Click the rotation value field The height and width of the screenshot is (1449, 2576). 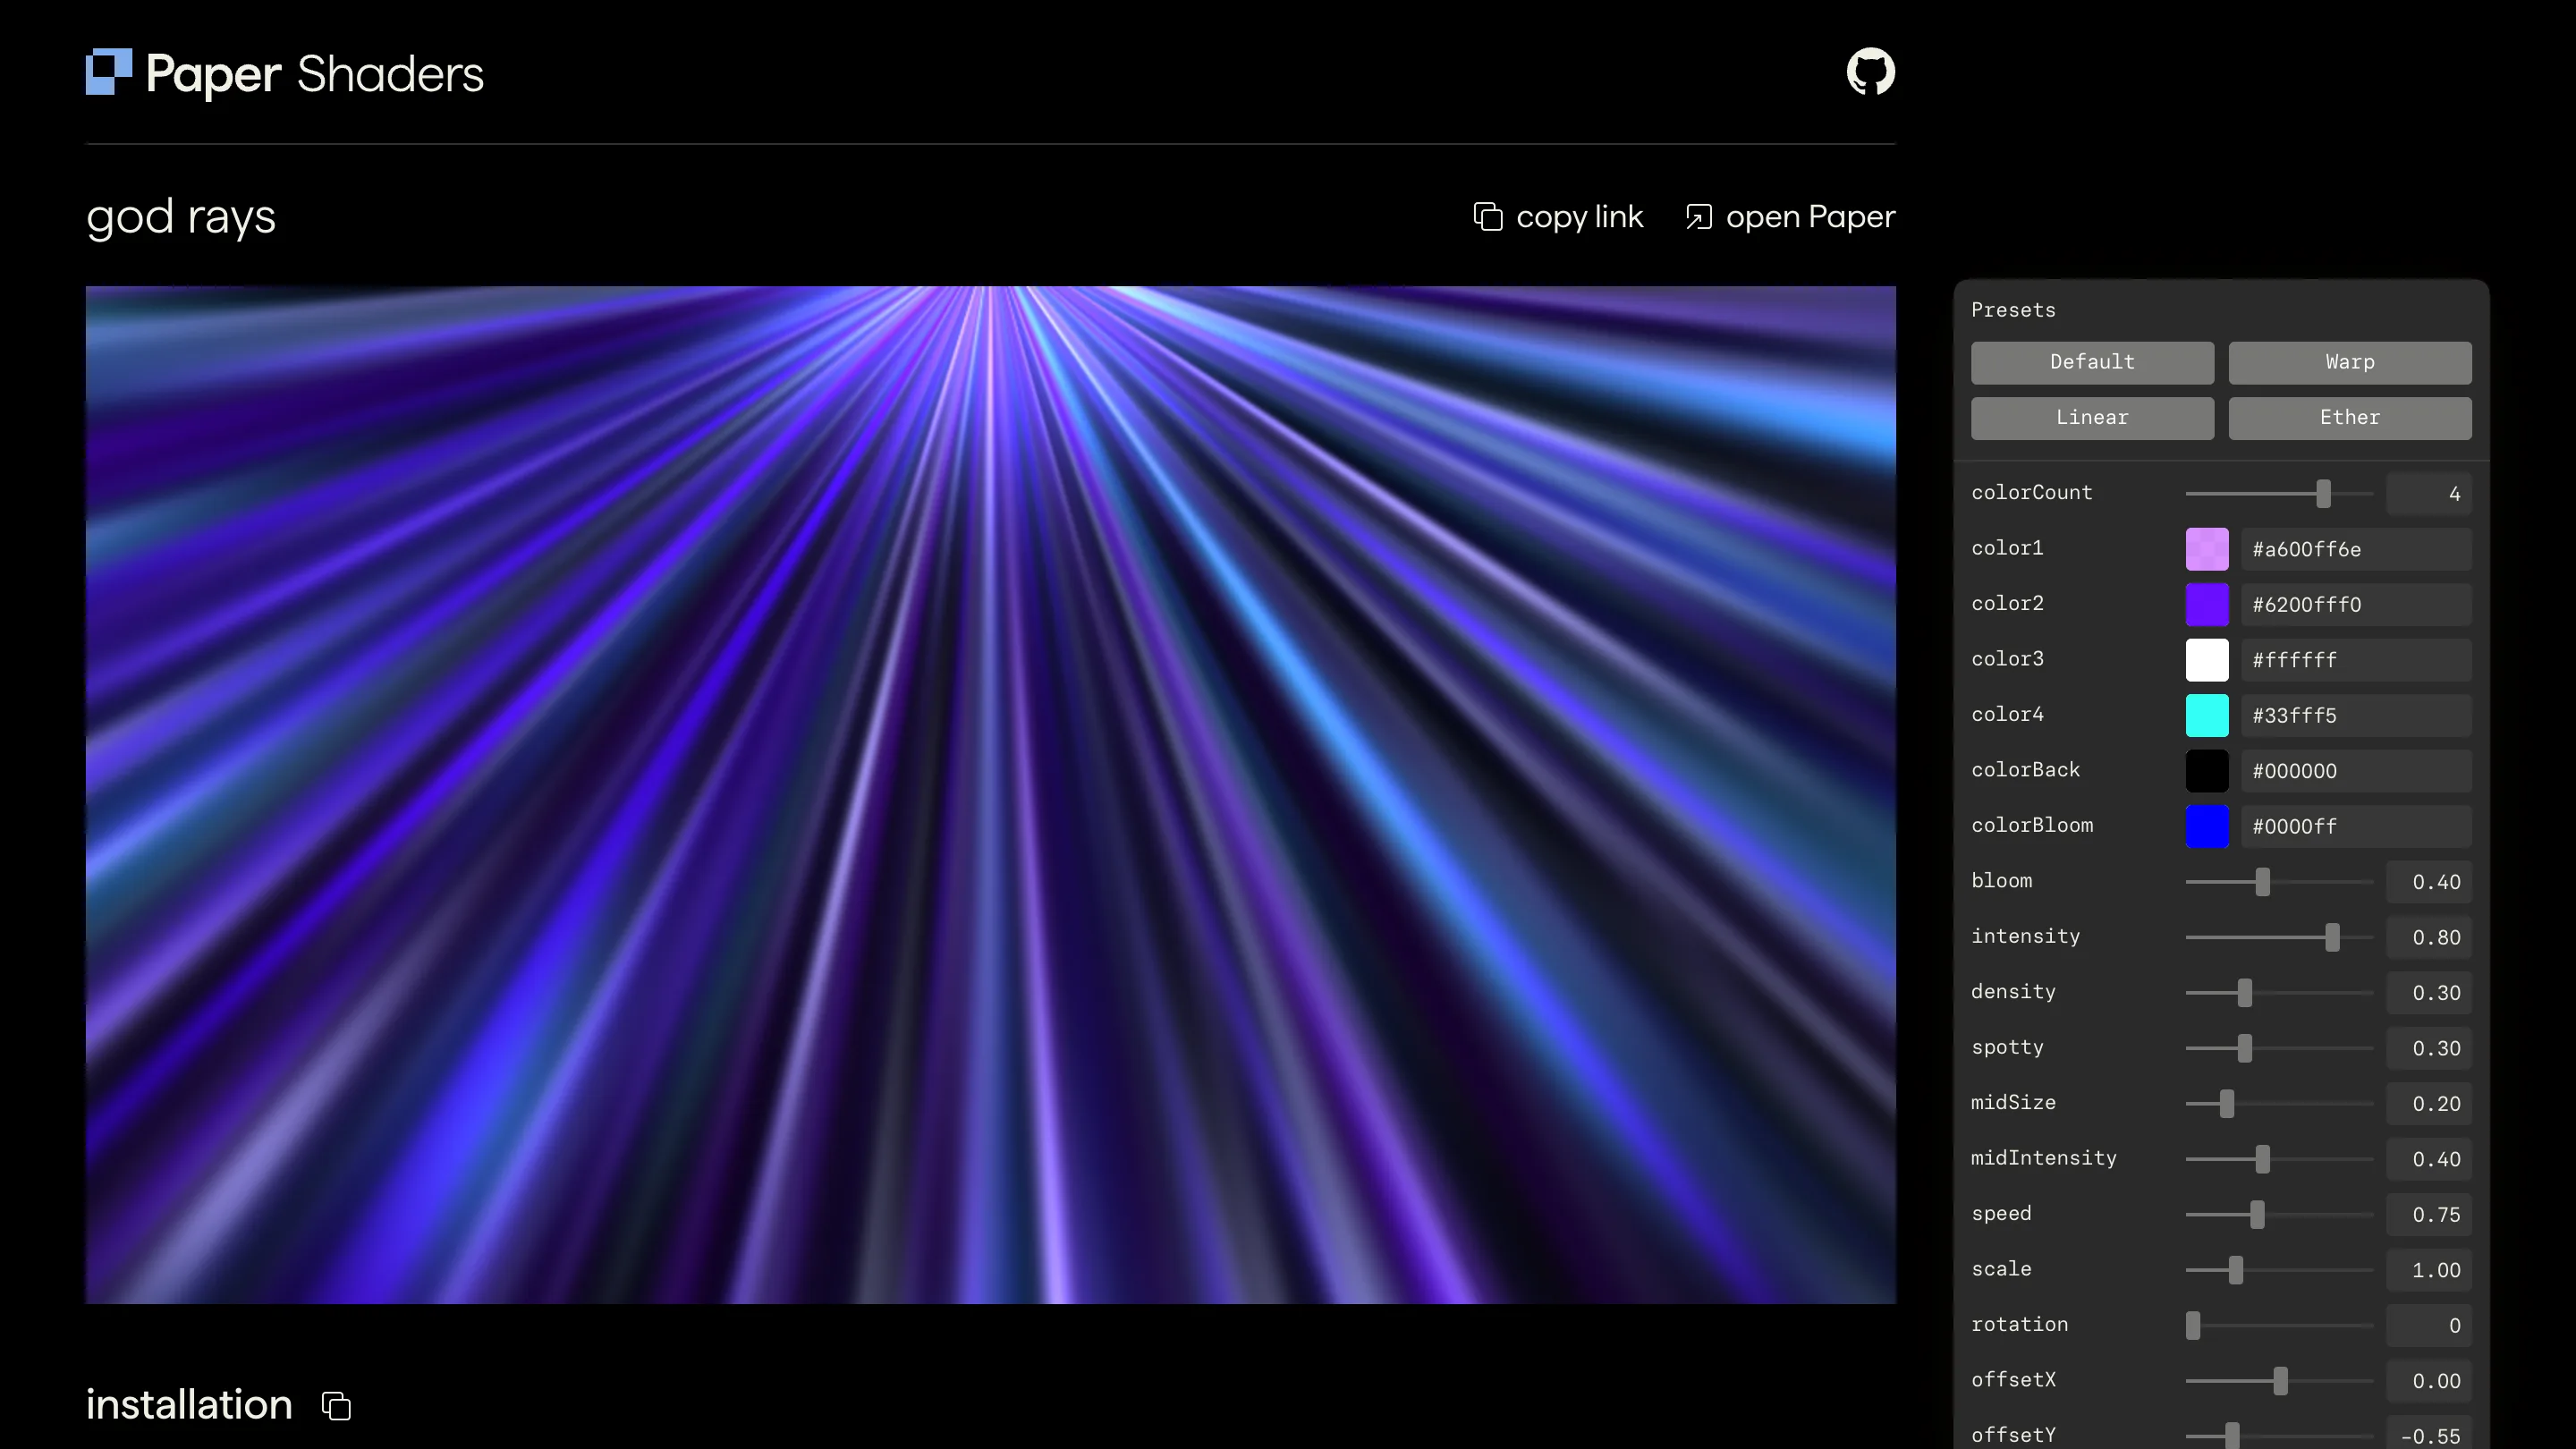(2429, 1326)
